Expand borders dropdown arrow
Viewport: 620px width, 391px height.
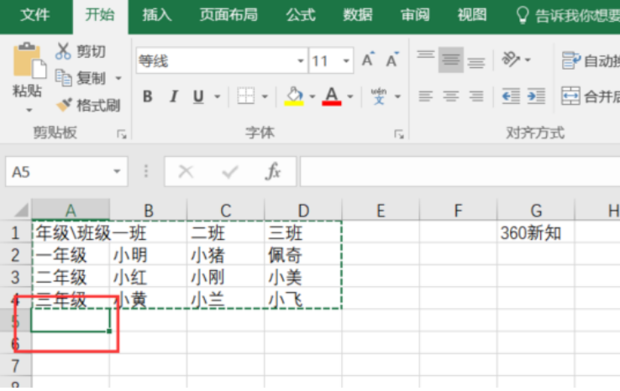tap(265, 96)
